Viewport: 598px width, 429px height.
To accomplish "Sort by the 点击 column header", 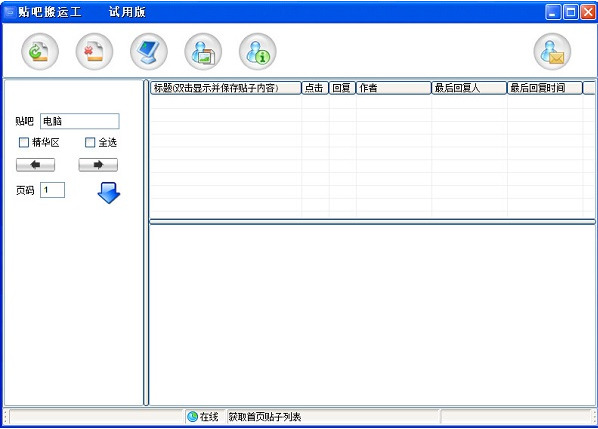I will coord(315,88).
